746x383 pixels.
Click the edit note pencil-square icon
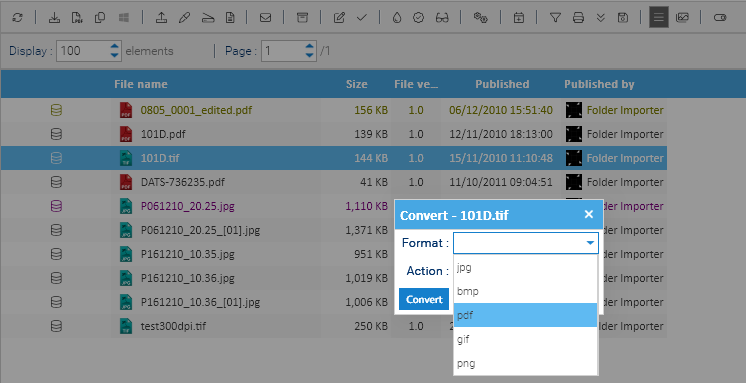(339, 18)
